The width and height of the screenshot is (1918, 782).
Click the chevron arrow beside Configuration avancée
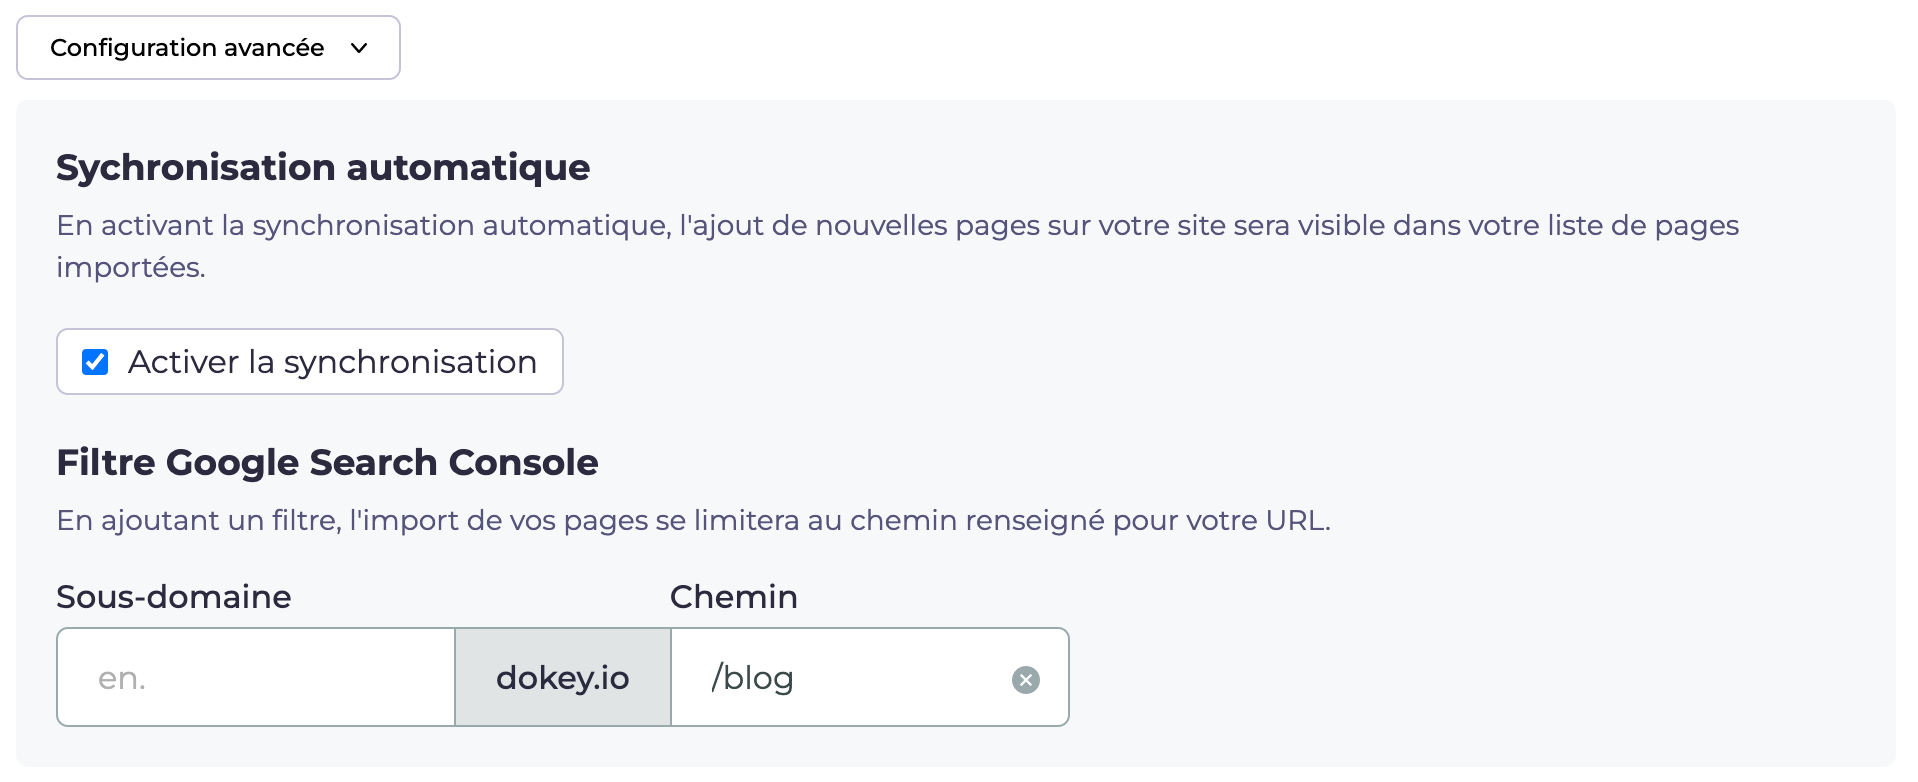point(359,48)
